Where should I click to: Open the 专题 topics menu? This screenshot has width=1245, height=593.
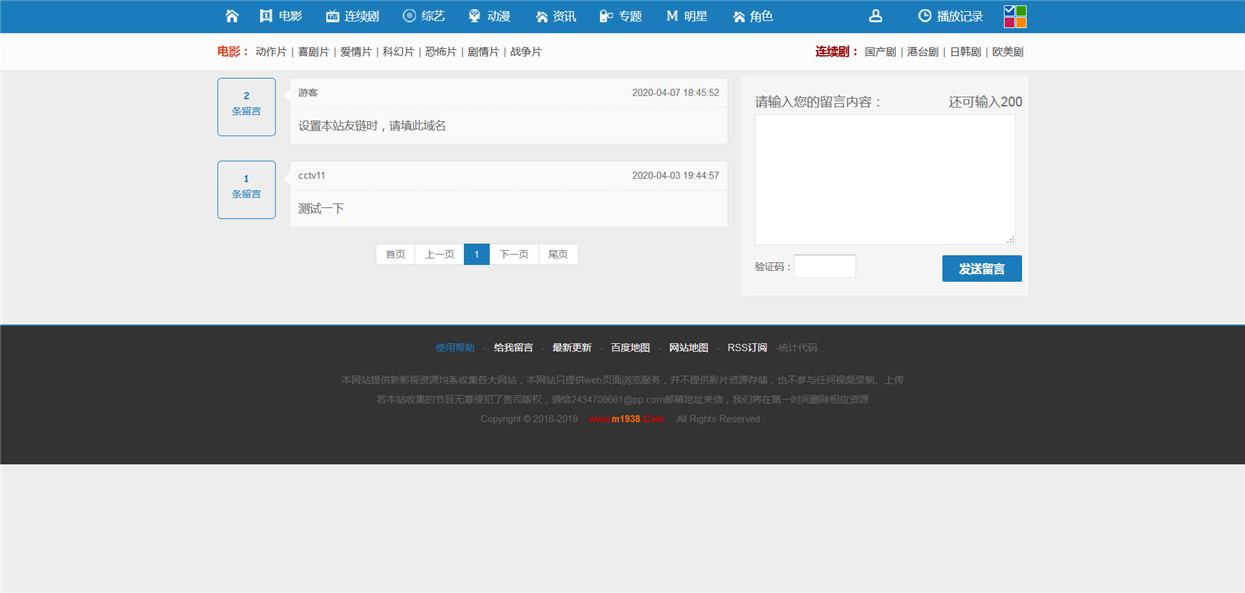coord(620,16)
